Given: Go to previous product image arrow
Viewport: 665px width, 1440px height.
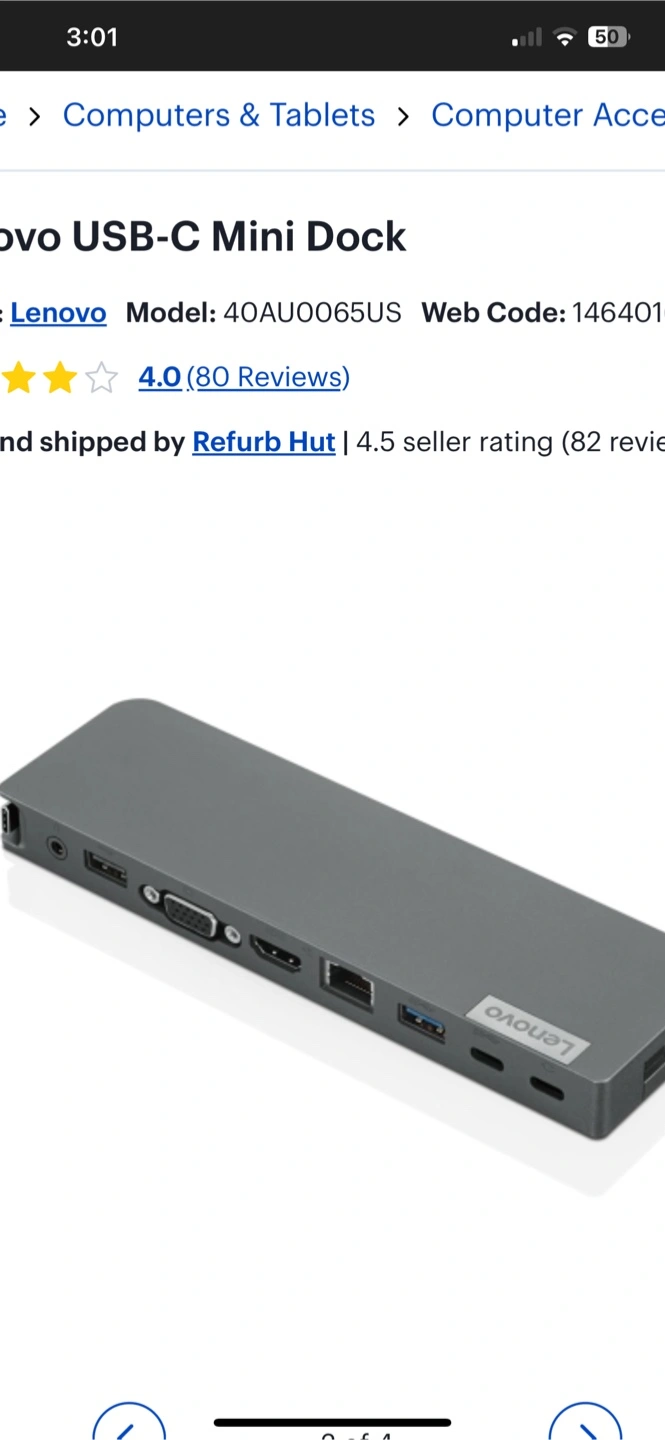Looking at the screenshot, I should coord(129,1422).
